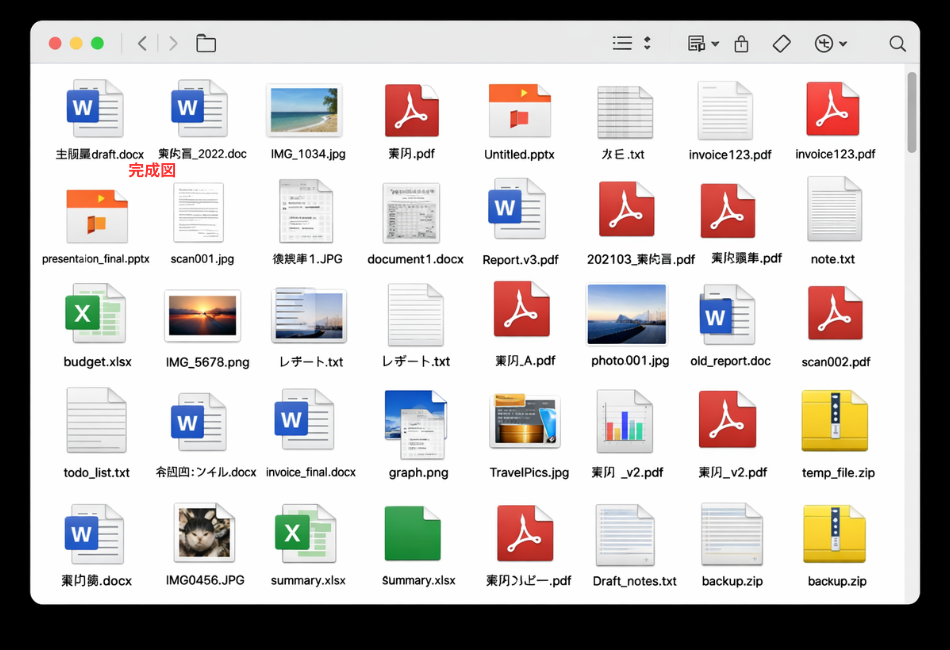Select the budget.xlsx Excel file
This screenshot has height=650, width=950.
coord(96,315)
